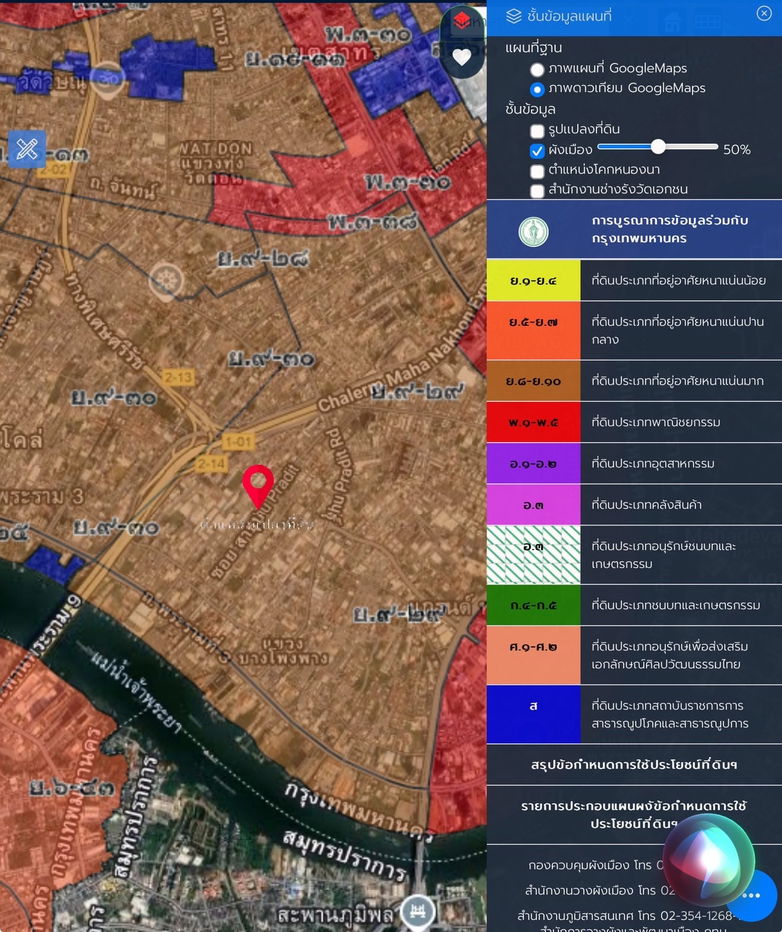782x932 pixels.
Task: Click the กองควบคุมผังเมือง phone line
Action: point(596,865)
